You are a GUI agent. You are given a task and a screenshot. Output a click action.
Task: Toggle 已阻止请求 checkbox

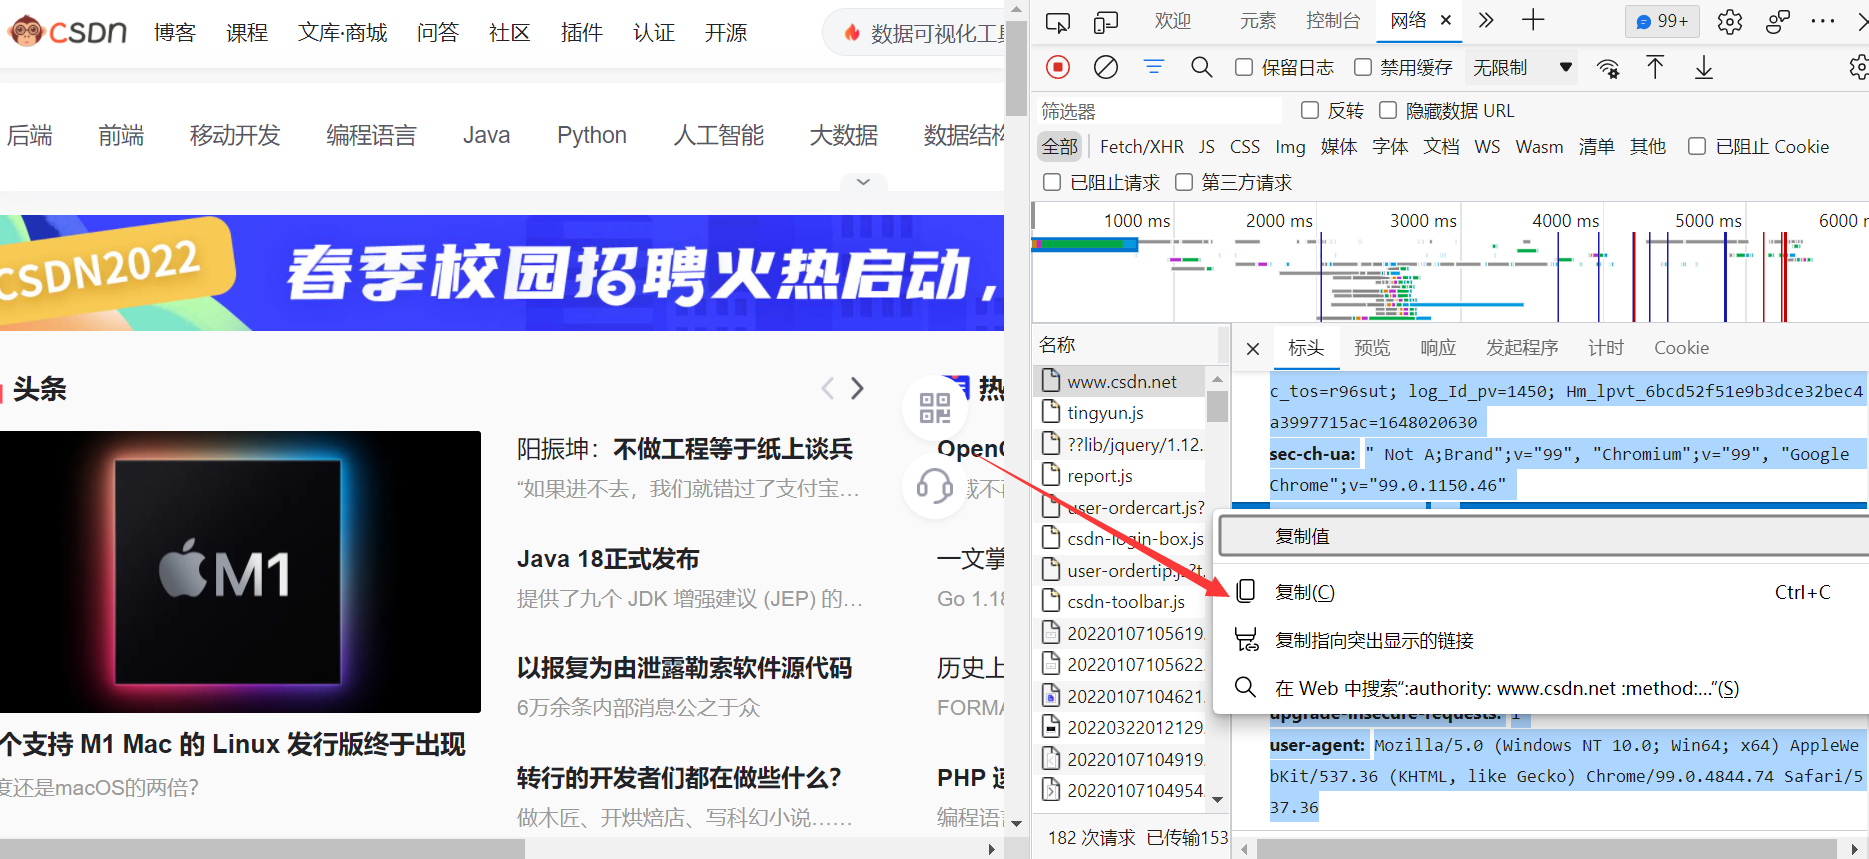(1052, 182)
